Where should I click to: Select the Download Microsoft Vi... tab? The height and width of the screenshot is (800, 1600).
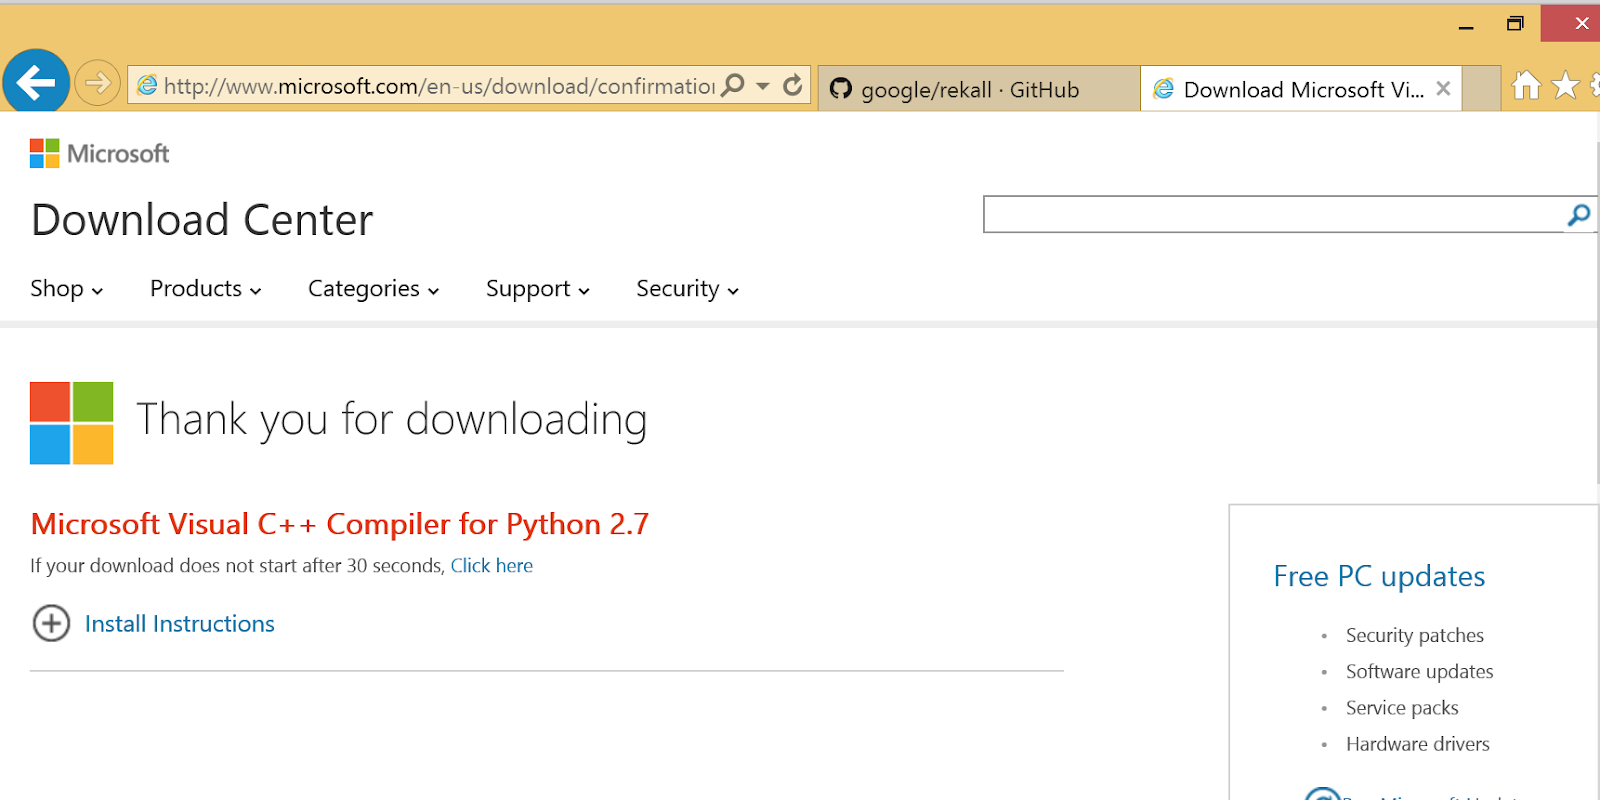pos(1300,89)
